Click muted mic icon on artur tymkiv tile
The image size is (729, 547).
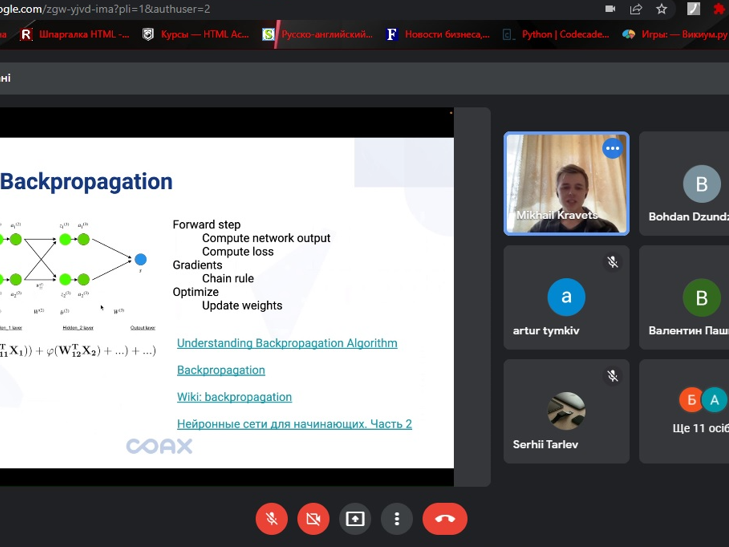click(612, 262)
